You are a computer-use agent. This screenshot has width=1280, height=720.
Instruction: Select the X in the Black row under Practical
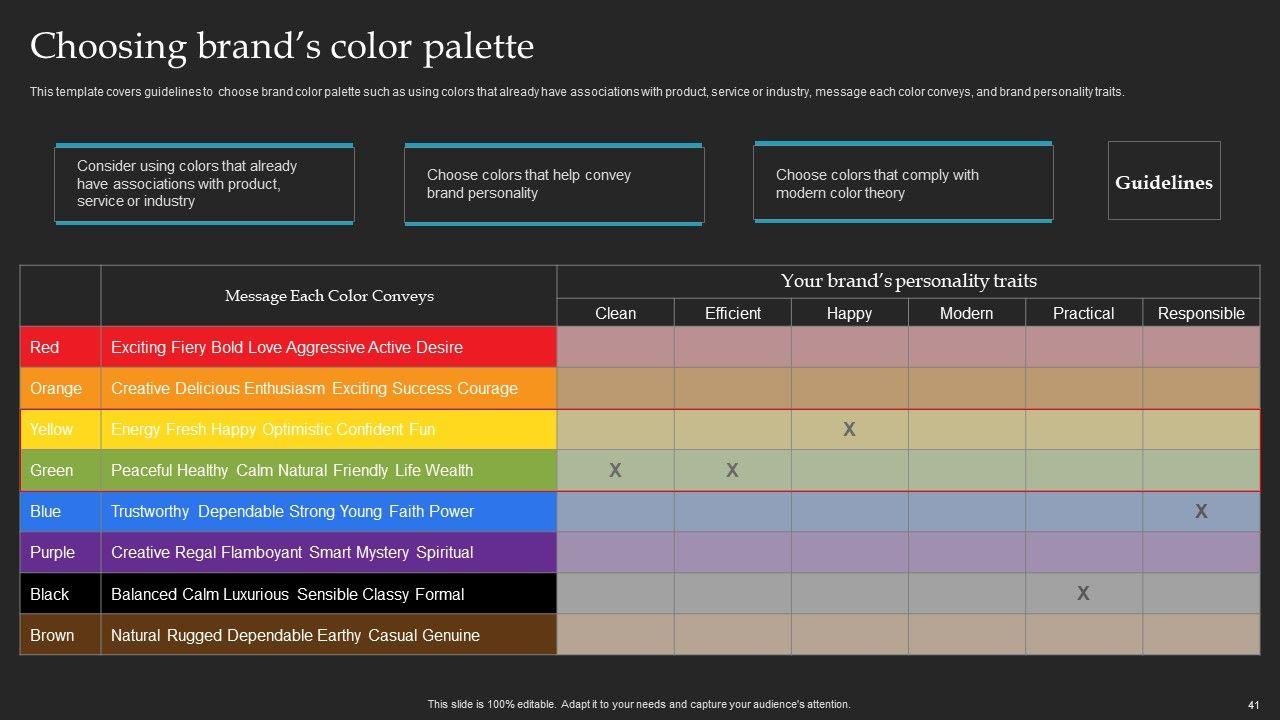pyautogui.click(x=1083, y=593)
